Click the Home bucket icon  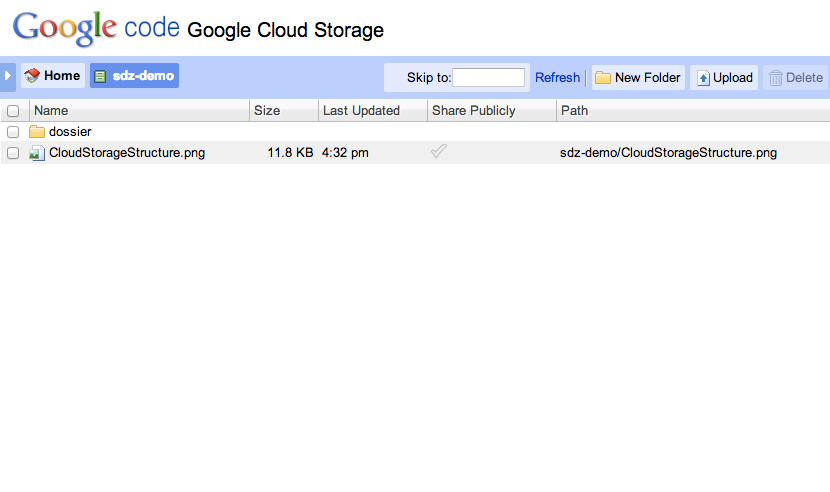(32, 76)
